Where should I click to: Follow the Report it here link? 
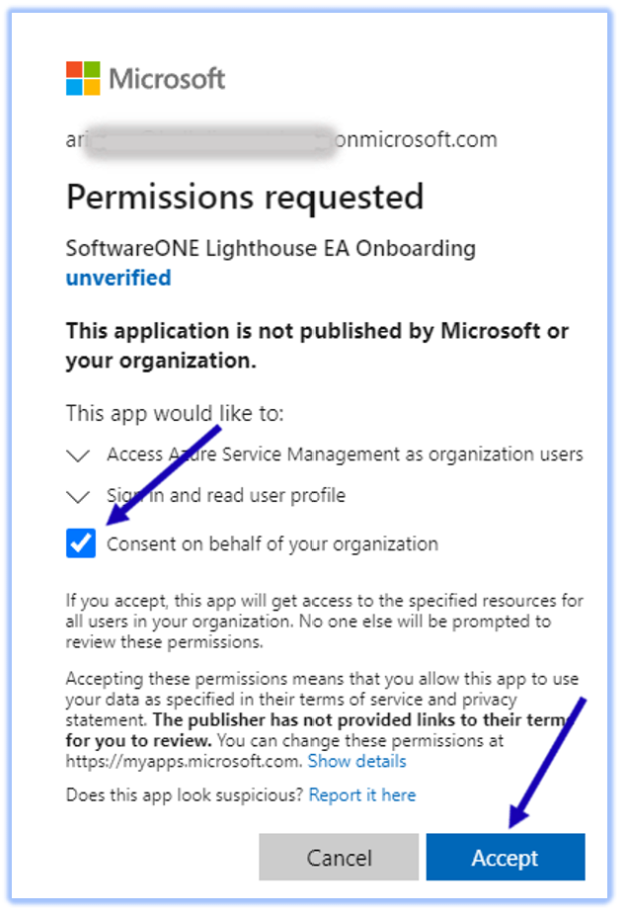point(362,795)
